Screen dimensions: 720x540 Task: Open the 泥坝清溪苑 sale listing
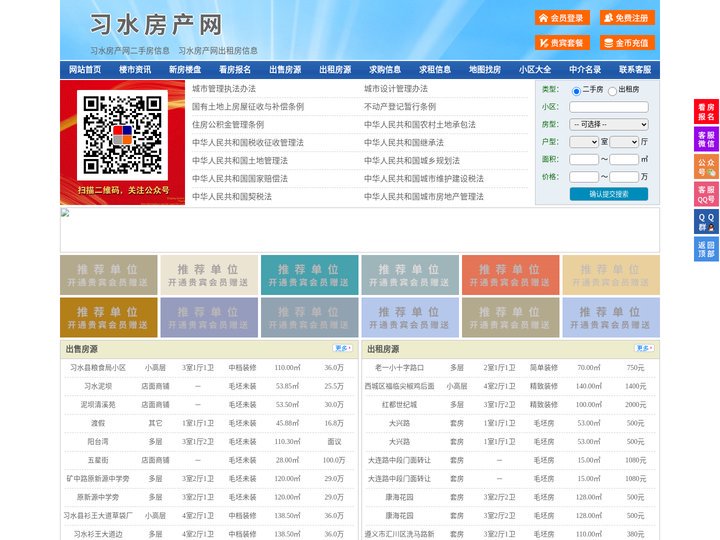[x=98, y=405]
